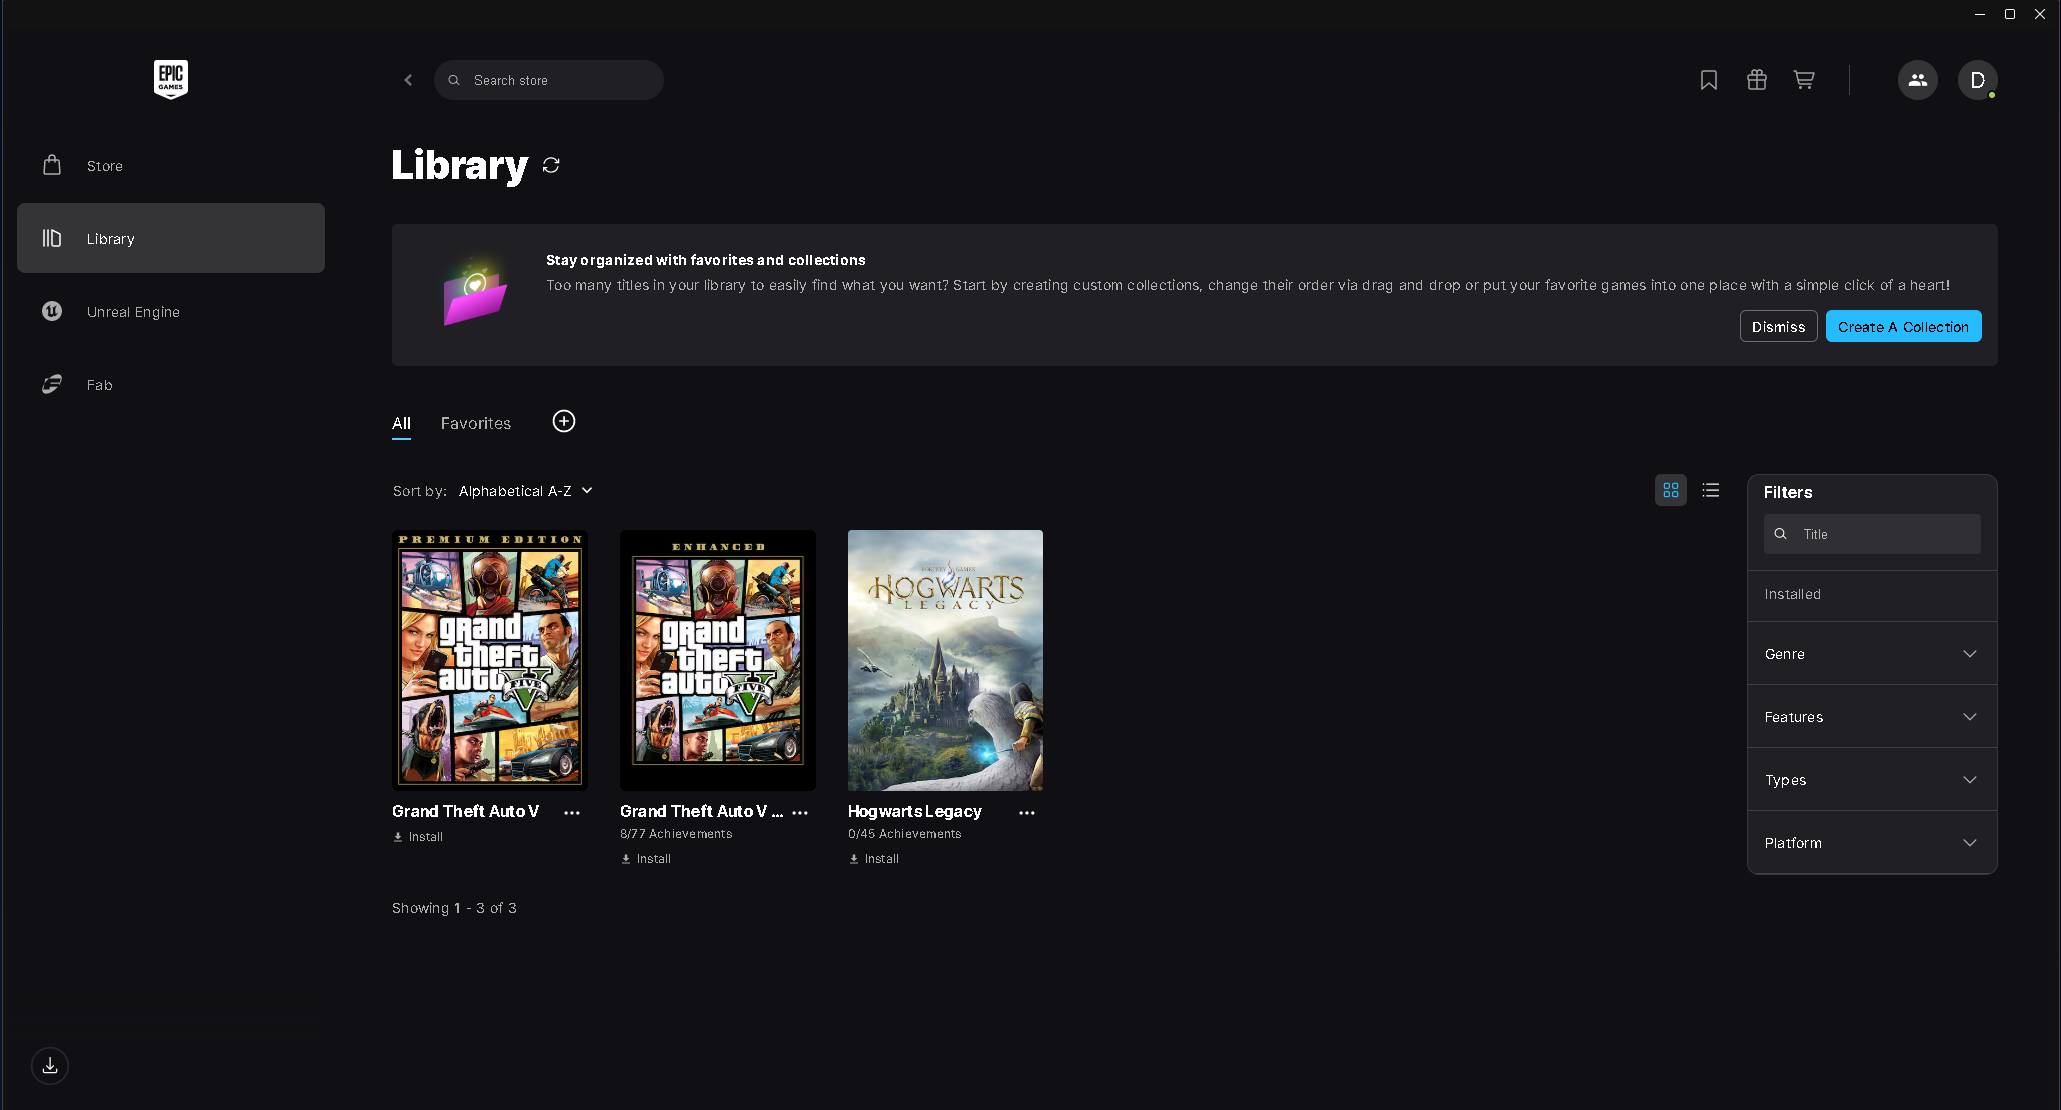This screenshot has height=1110, width=2061.
Task: Switch to grid view
Action: click(x=1671, y=490)
